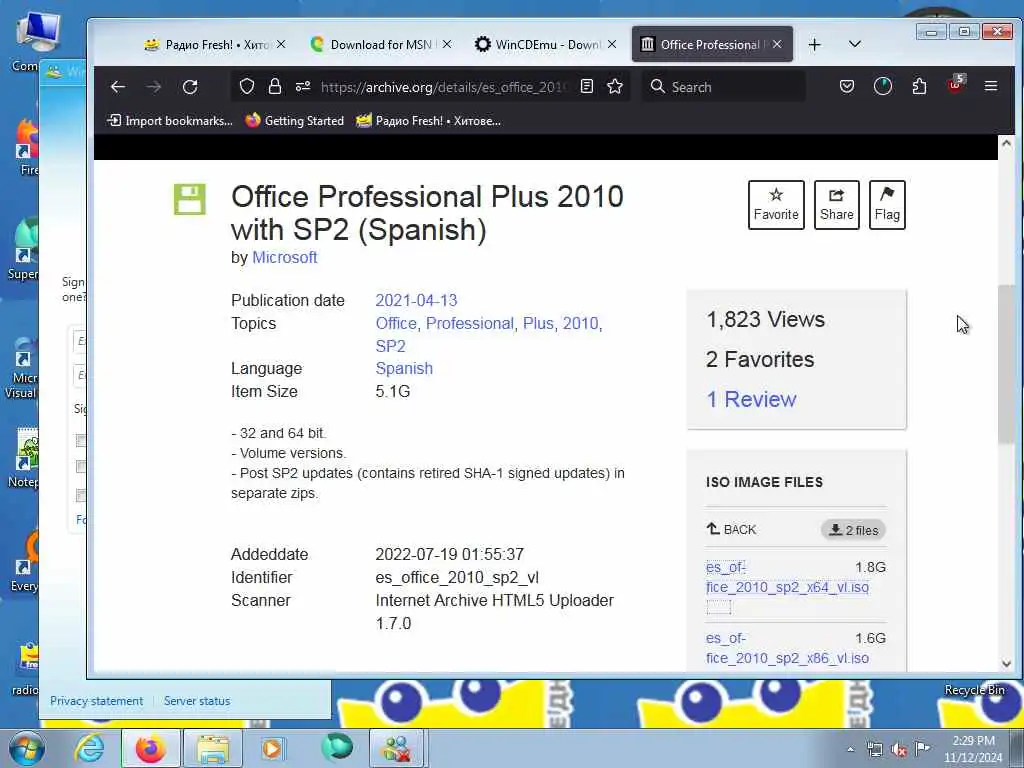This screenshot has height=768, width=1024.
Task: Click the page scroll-down arrow
Action: [1006, 664]
